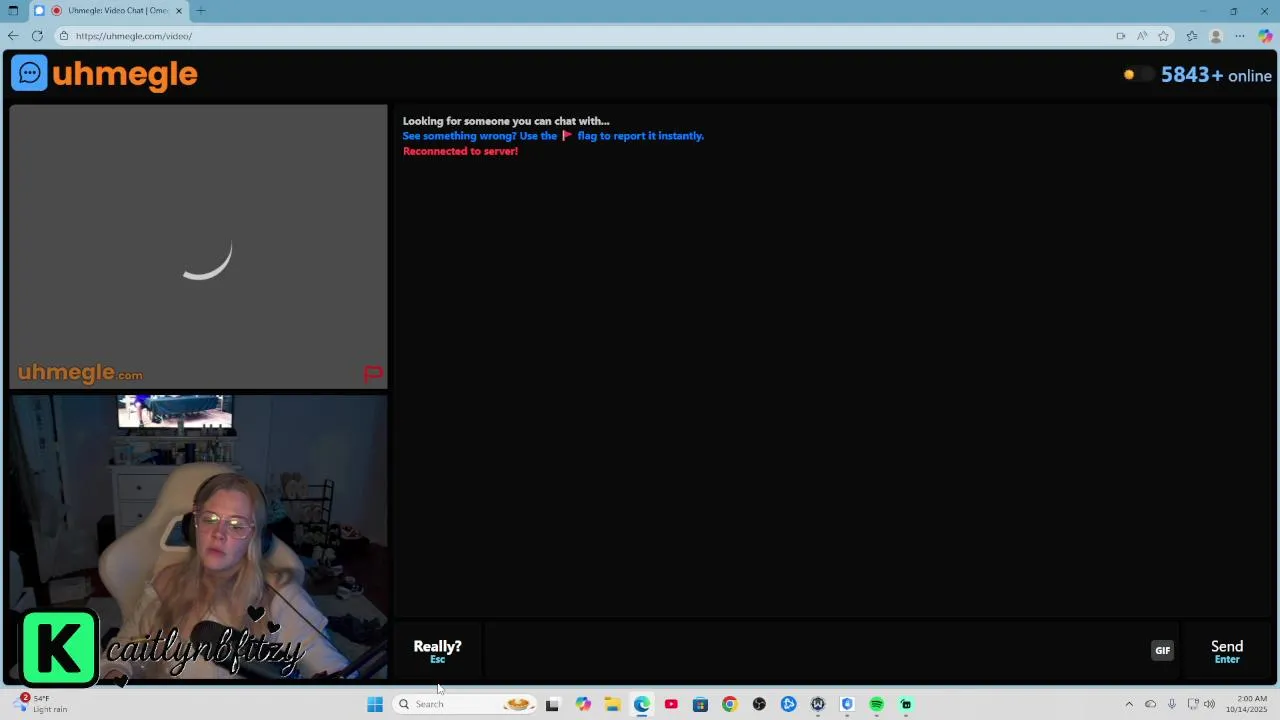
Task: Click the '5843+ online' counter text
Action: coord(1216,75)
